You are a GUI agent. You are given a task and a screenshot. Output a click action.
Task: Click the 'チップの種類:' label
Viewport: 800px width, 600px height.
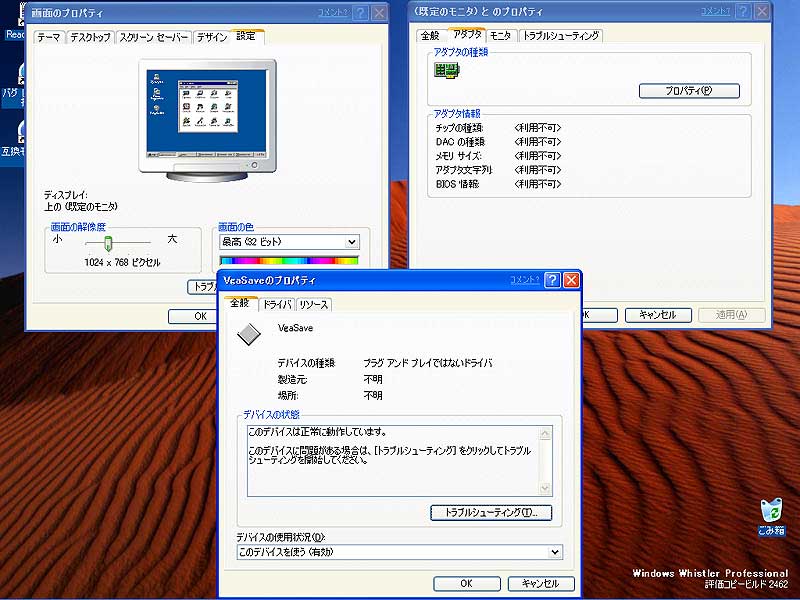[x=460, y=128]
